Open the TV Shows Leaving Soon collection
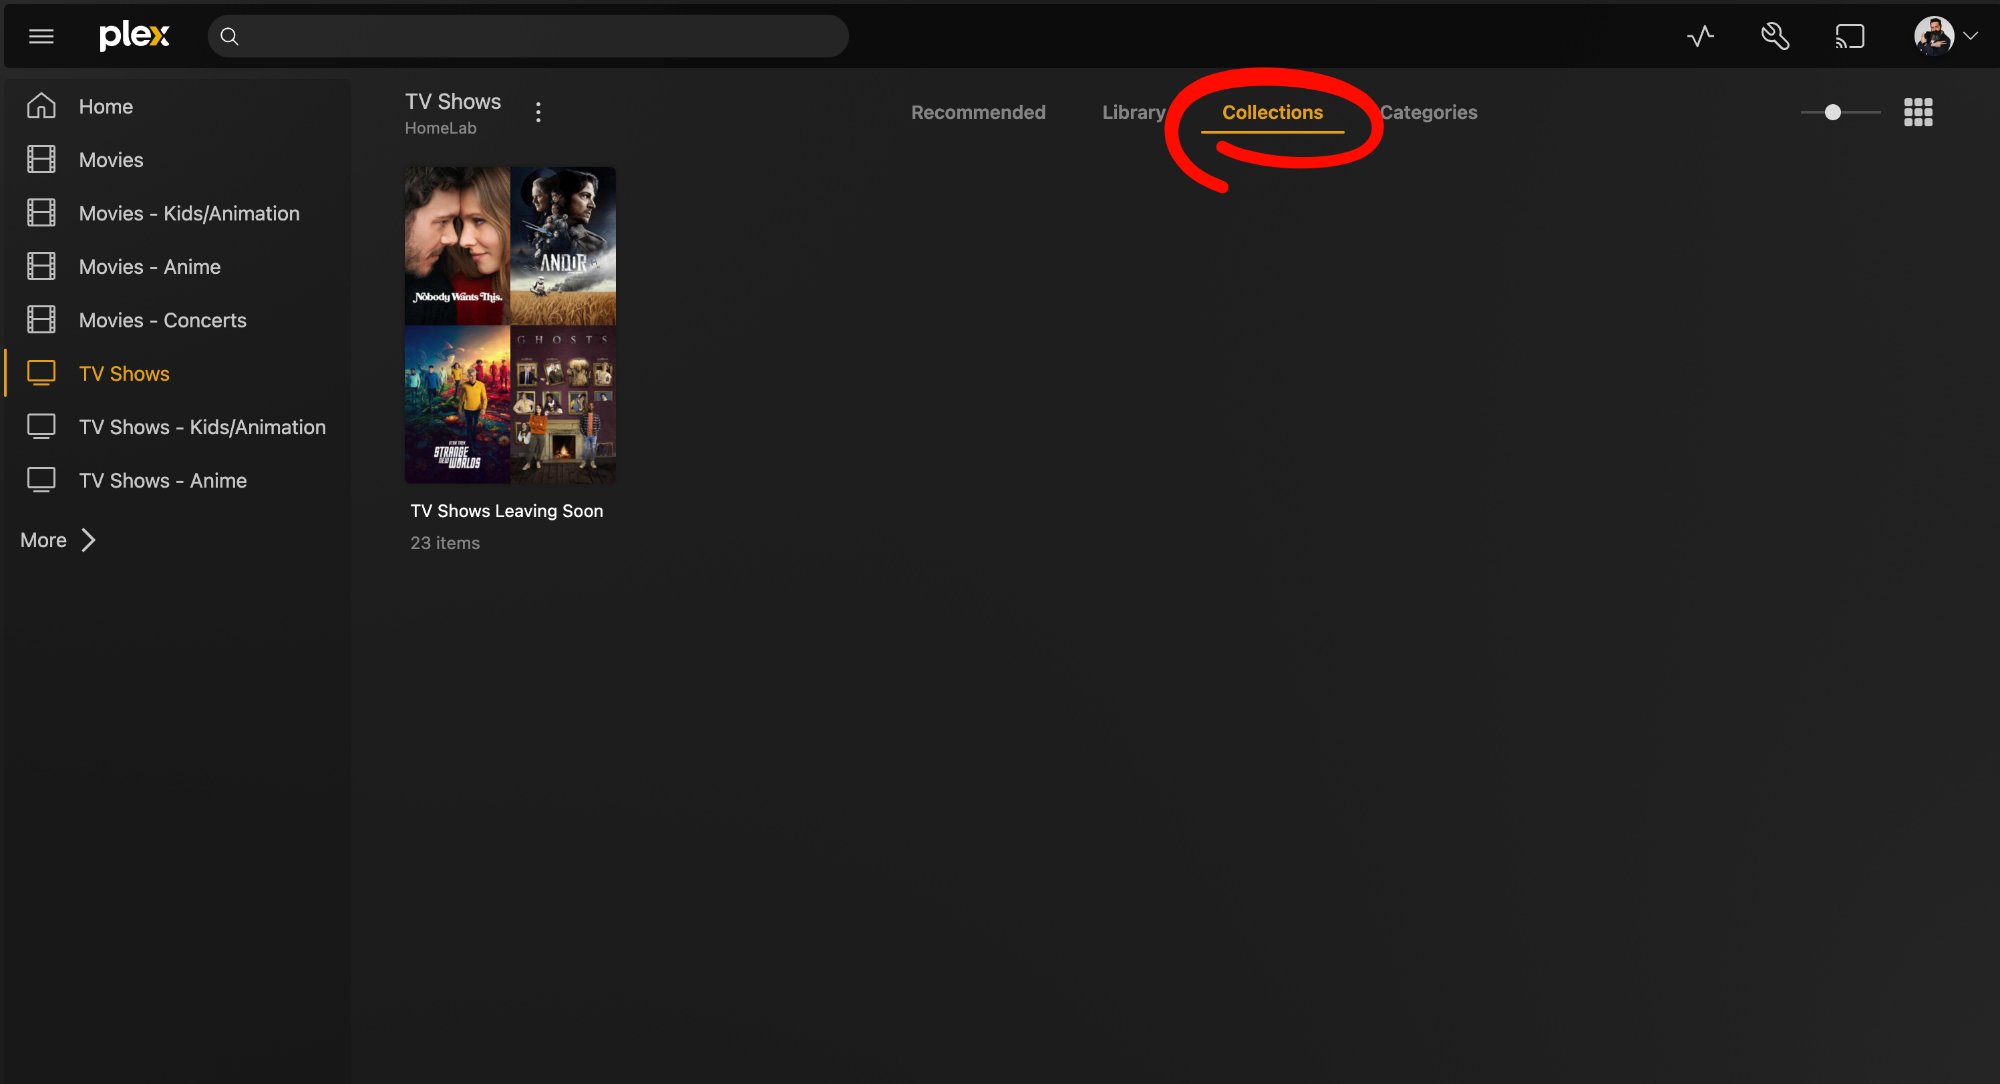Image resolution: width=2000 pixels, height=1084 pixels. click(x=510, y=325)
